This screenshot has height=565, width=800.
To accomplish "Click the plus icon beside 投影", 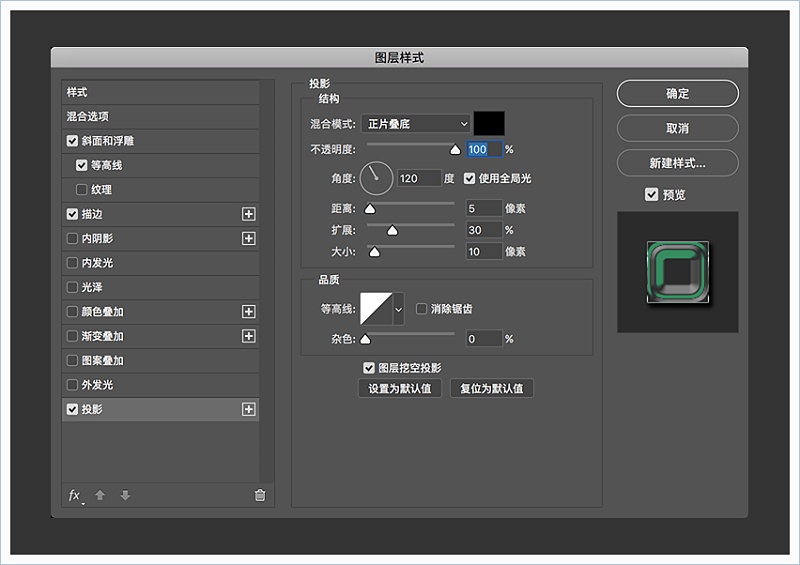I will click(x=249, y=409).
